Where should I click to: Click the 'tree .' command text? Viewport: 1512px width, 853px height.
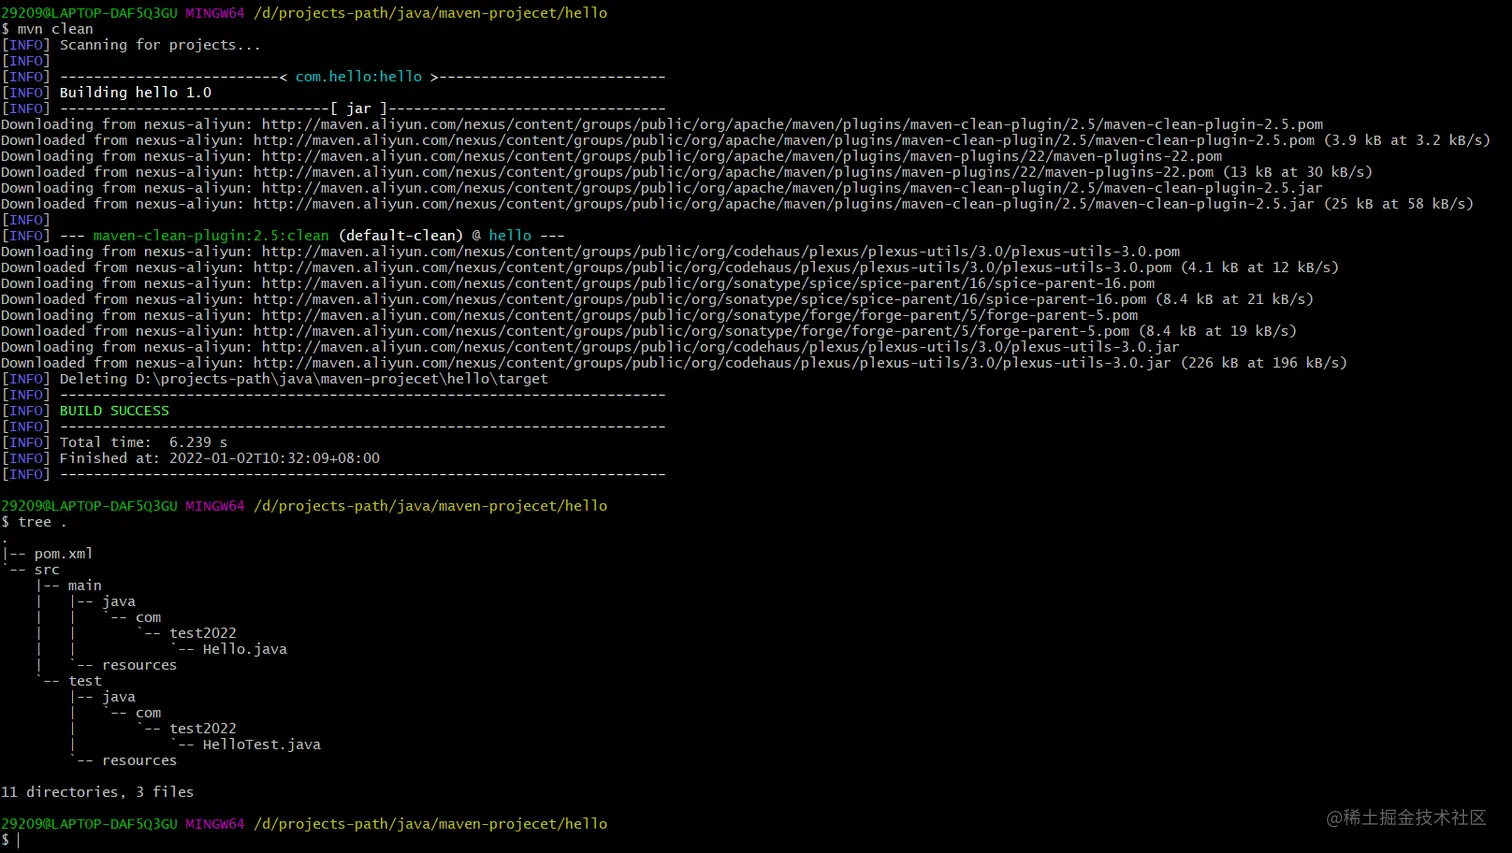42,522
